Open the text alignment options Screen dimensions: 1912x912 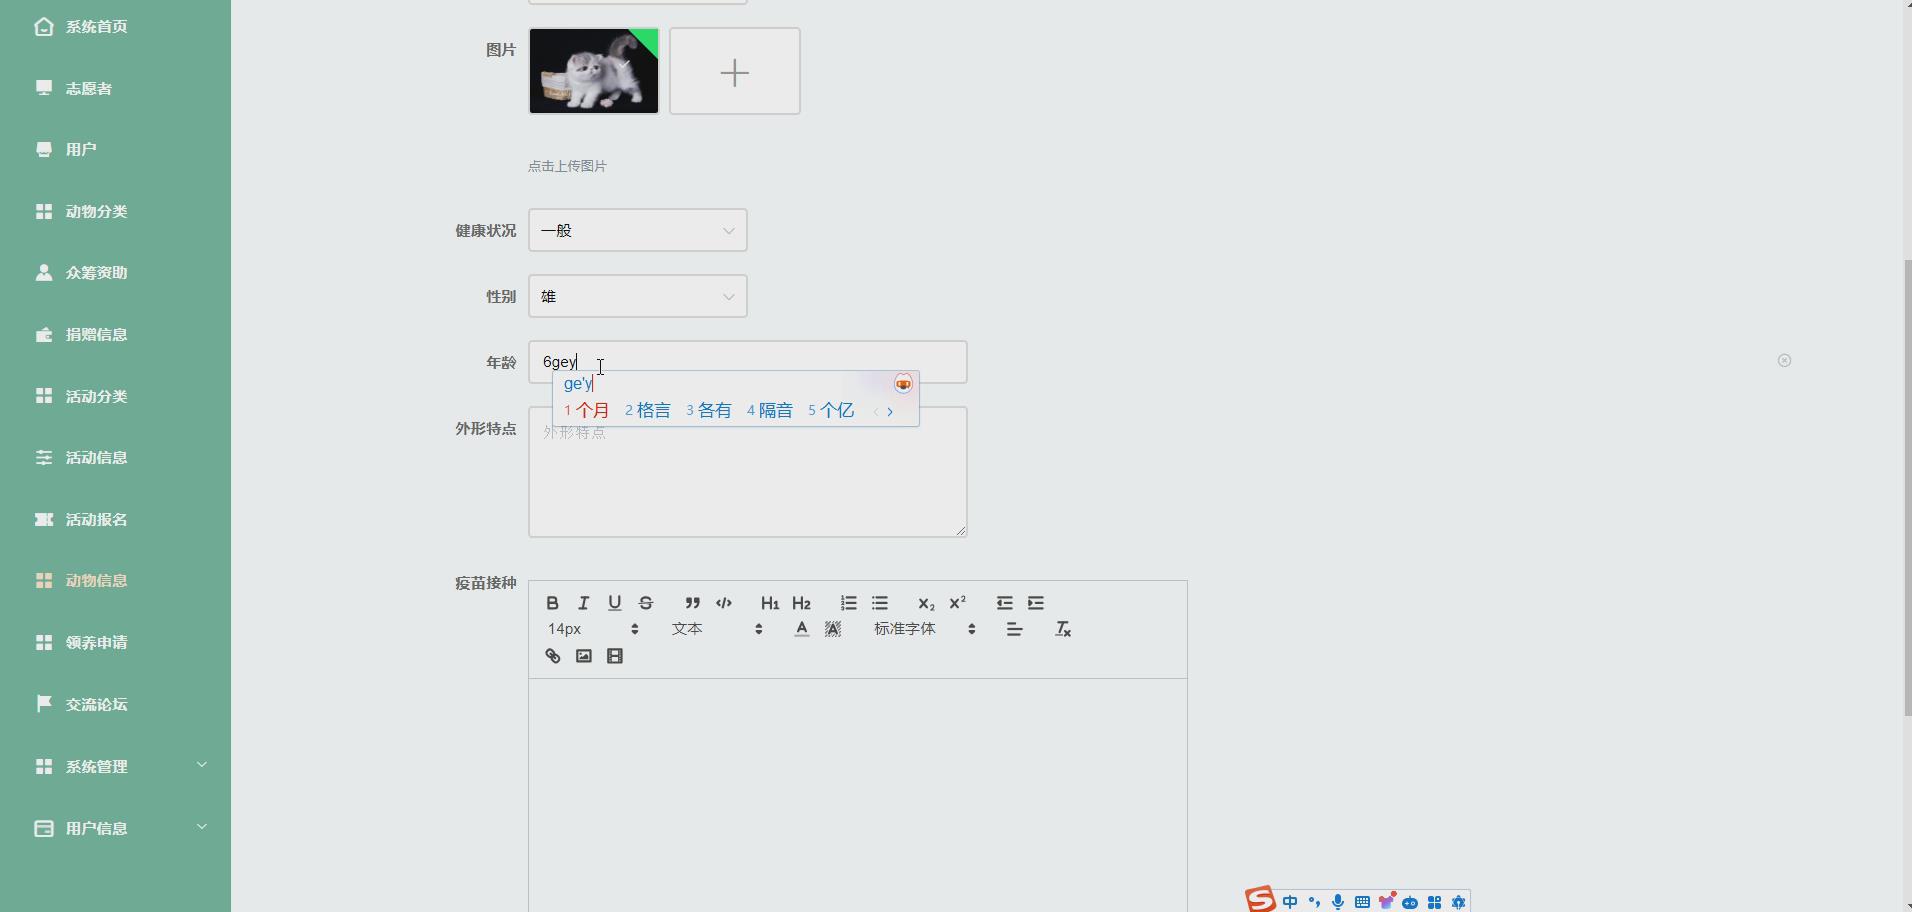click(x=1014, y=629)
